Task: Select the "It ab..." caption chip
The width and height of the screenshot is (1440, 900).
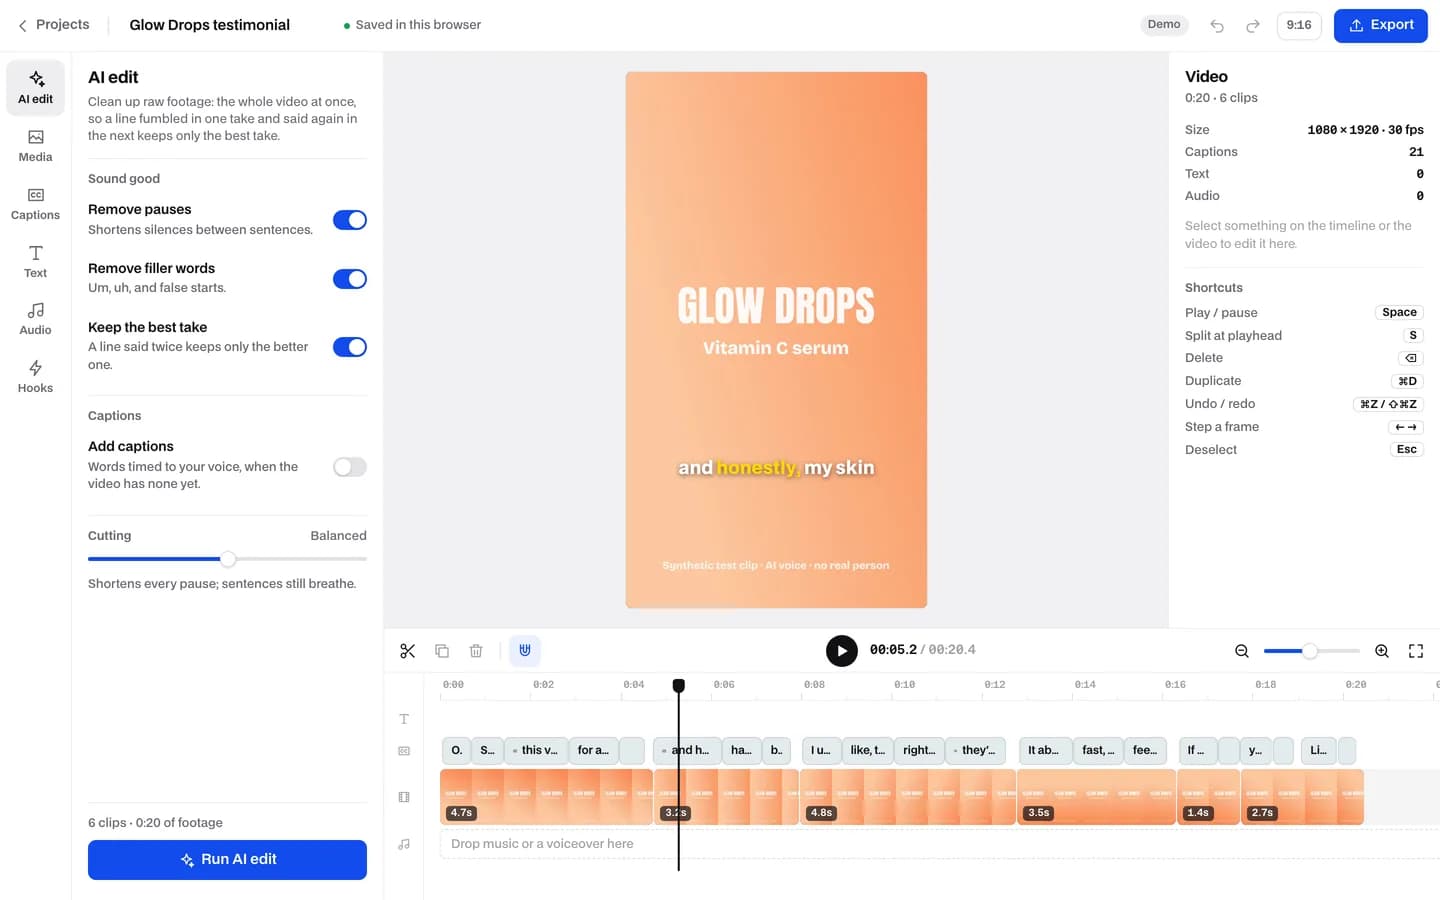Action: pyautogui.click(x=1045, y=750)
